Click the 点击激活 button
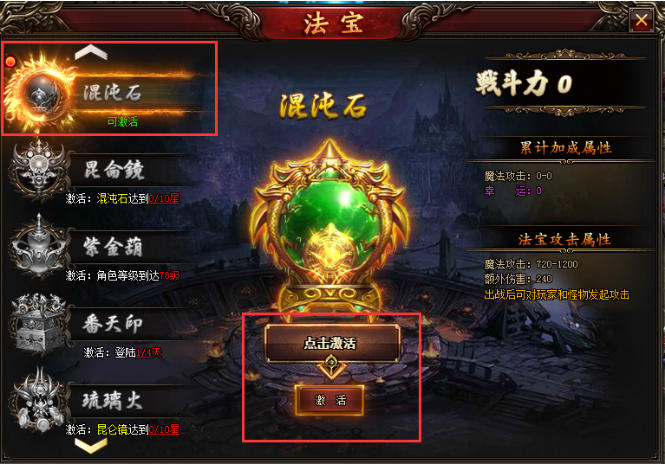This screenshot has width=665, height=465. [332, 343]
